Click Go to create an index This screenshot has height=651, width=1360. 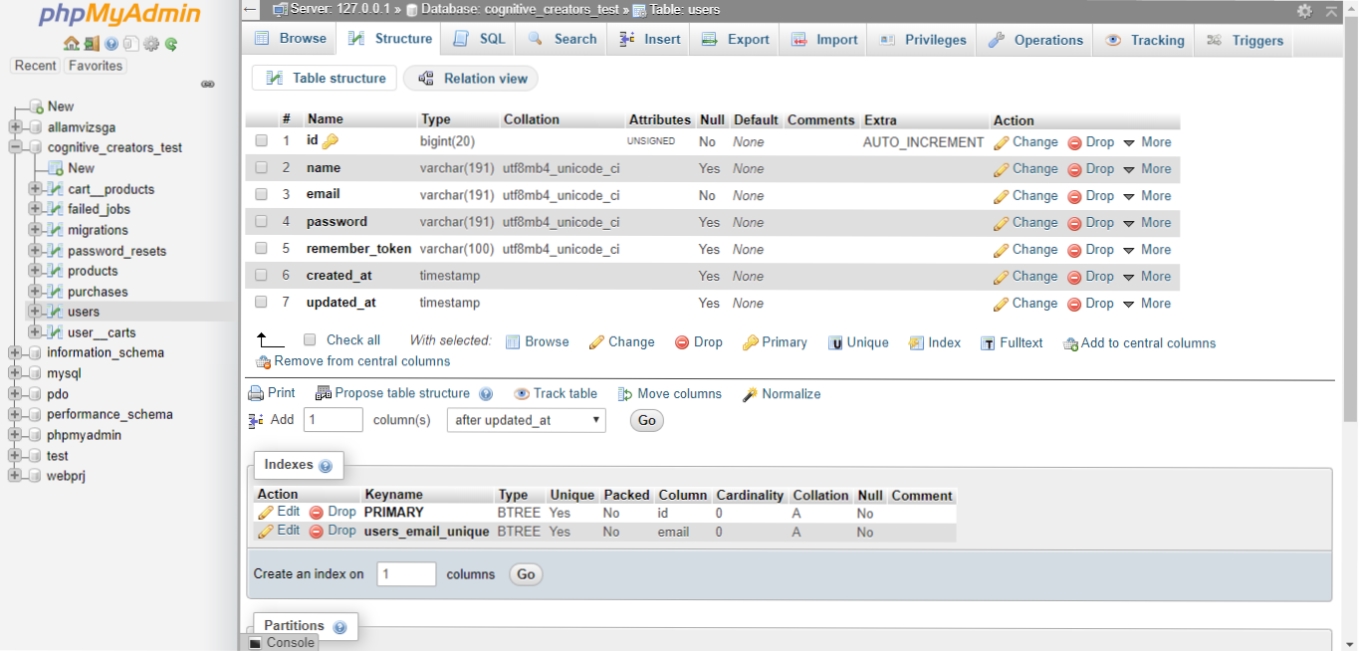(x=526, y=574)
